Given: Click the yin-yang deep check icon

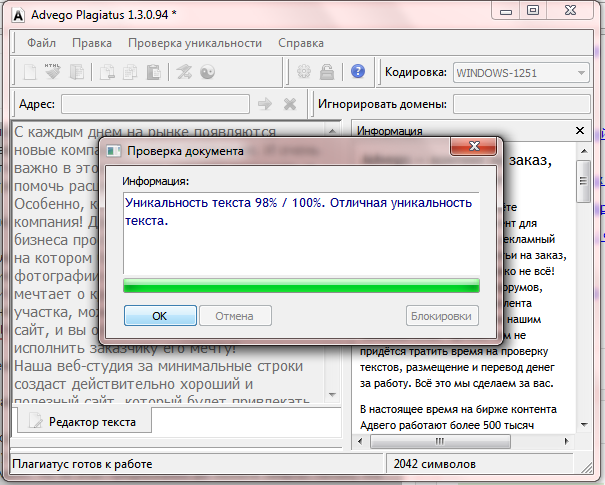Looking at the screenshot, I should 208,72.
